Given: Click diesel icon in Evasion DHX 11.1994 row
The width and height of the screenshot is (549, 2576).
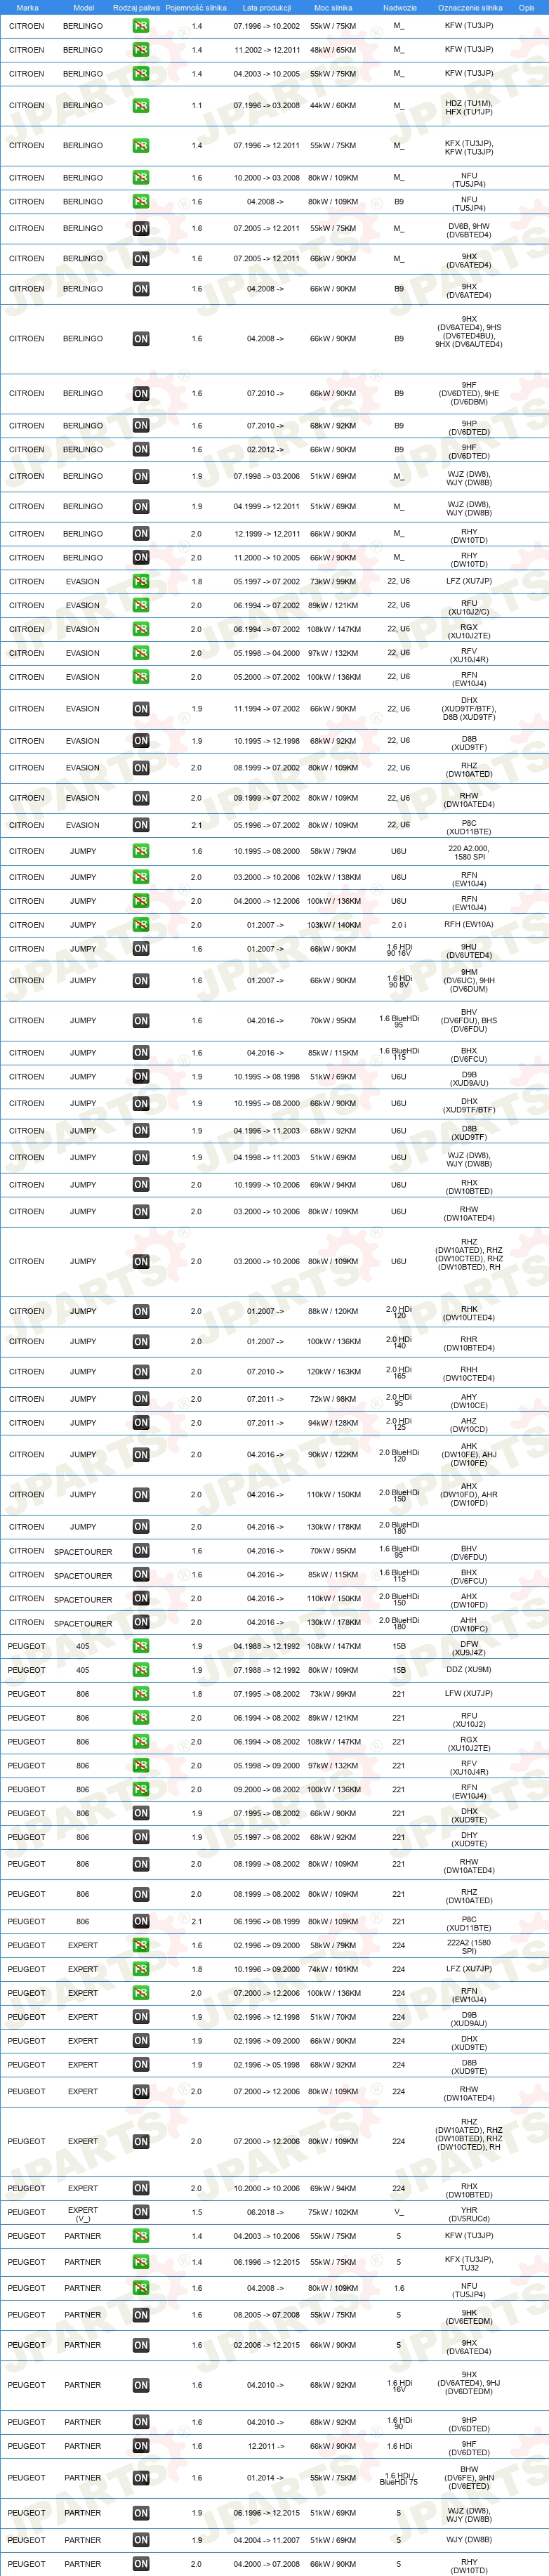Looking at the screenshot, I should (141, 709).
